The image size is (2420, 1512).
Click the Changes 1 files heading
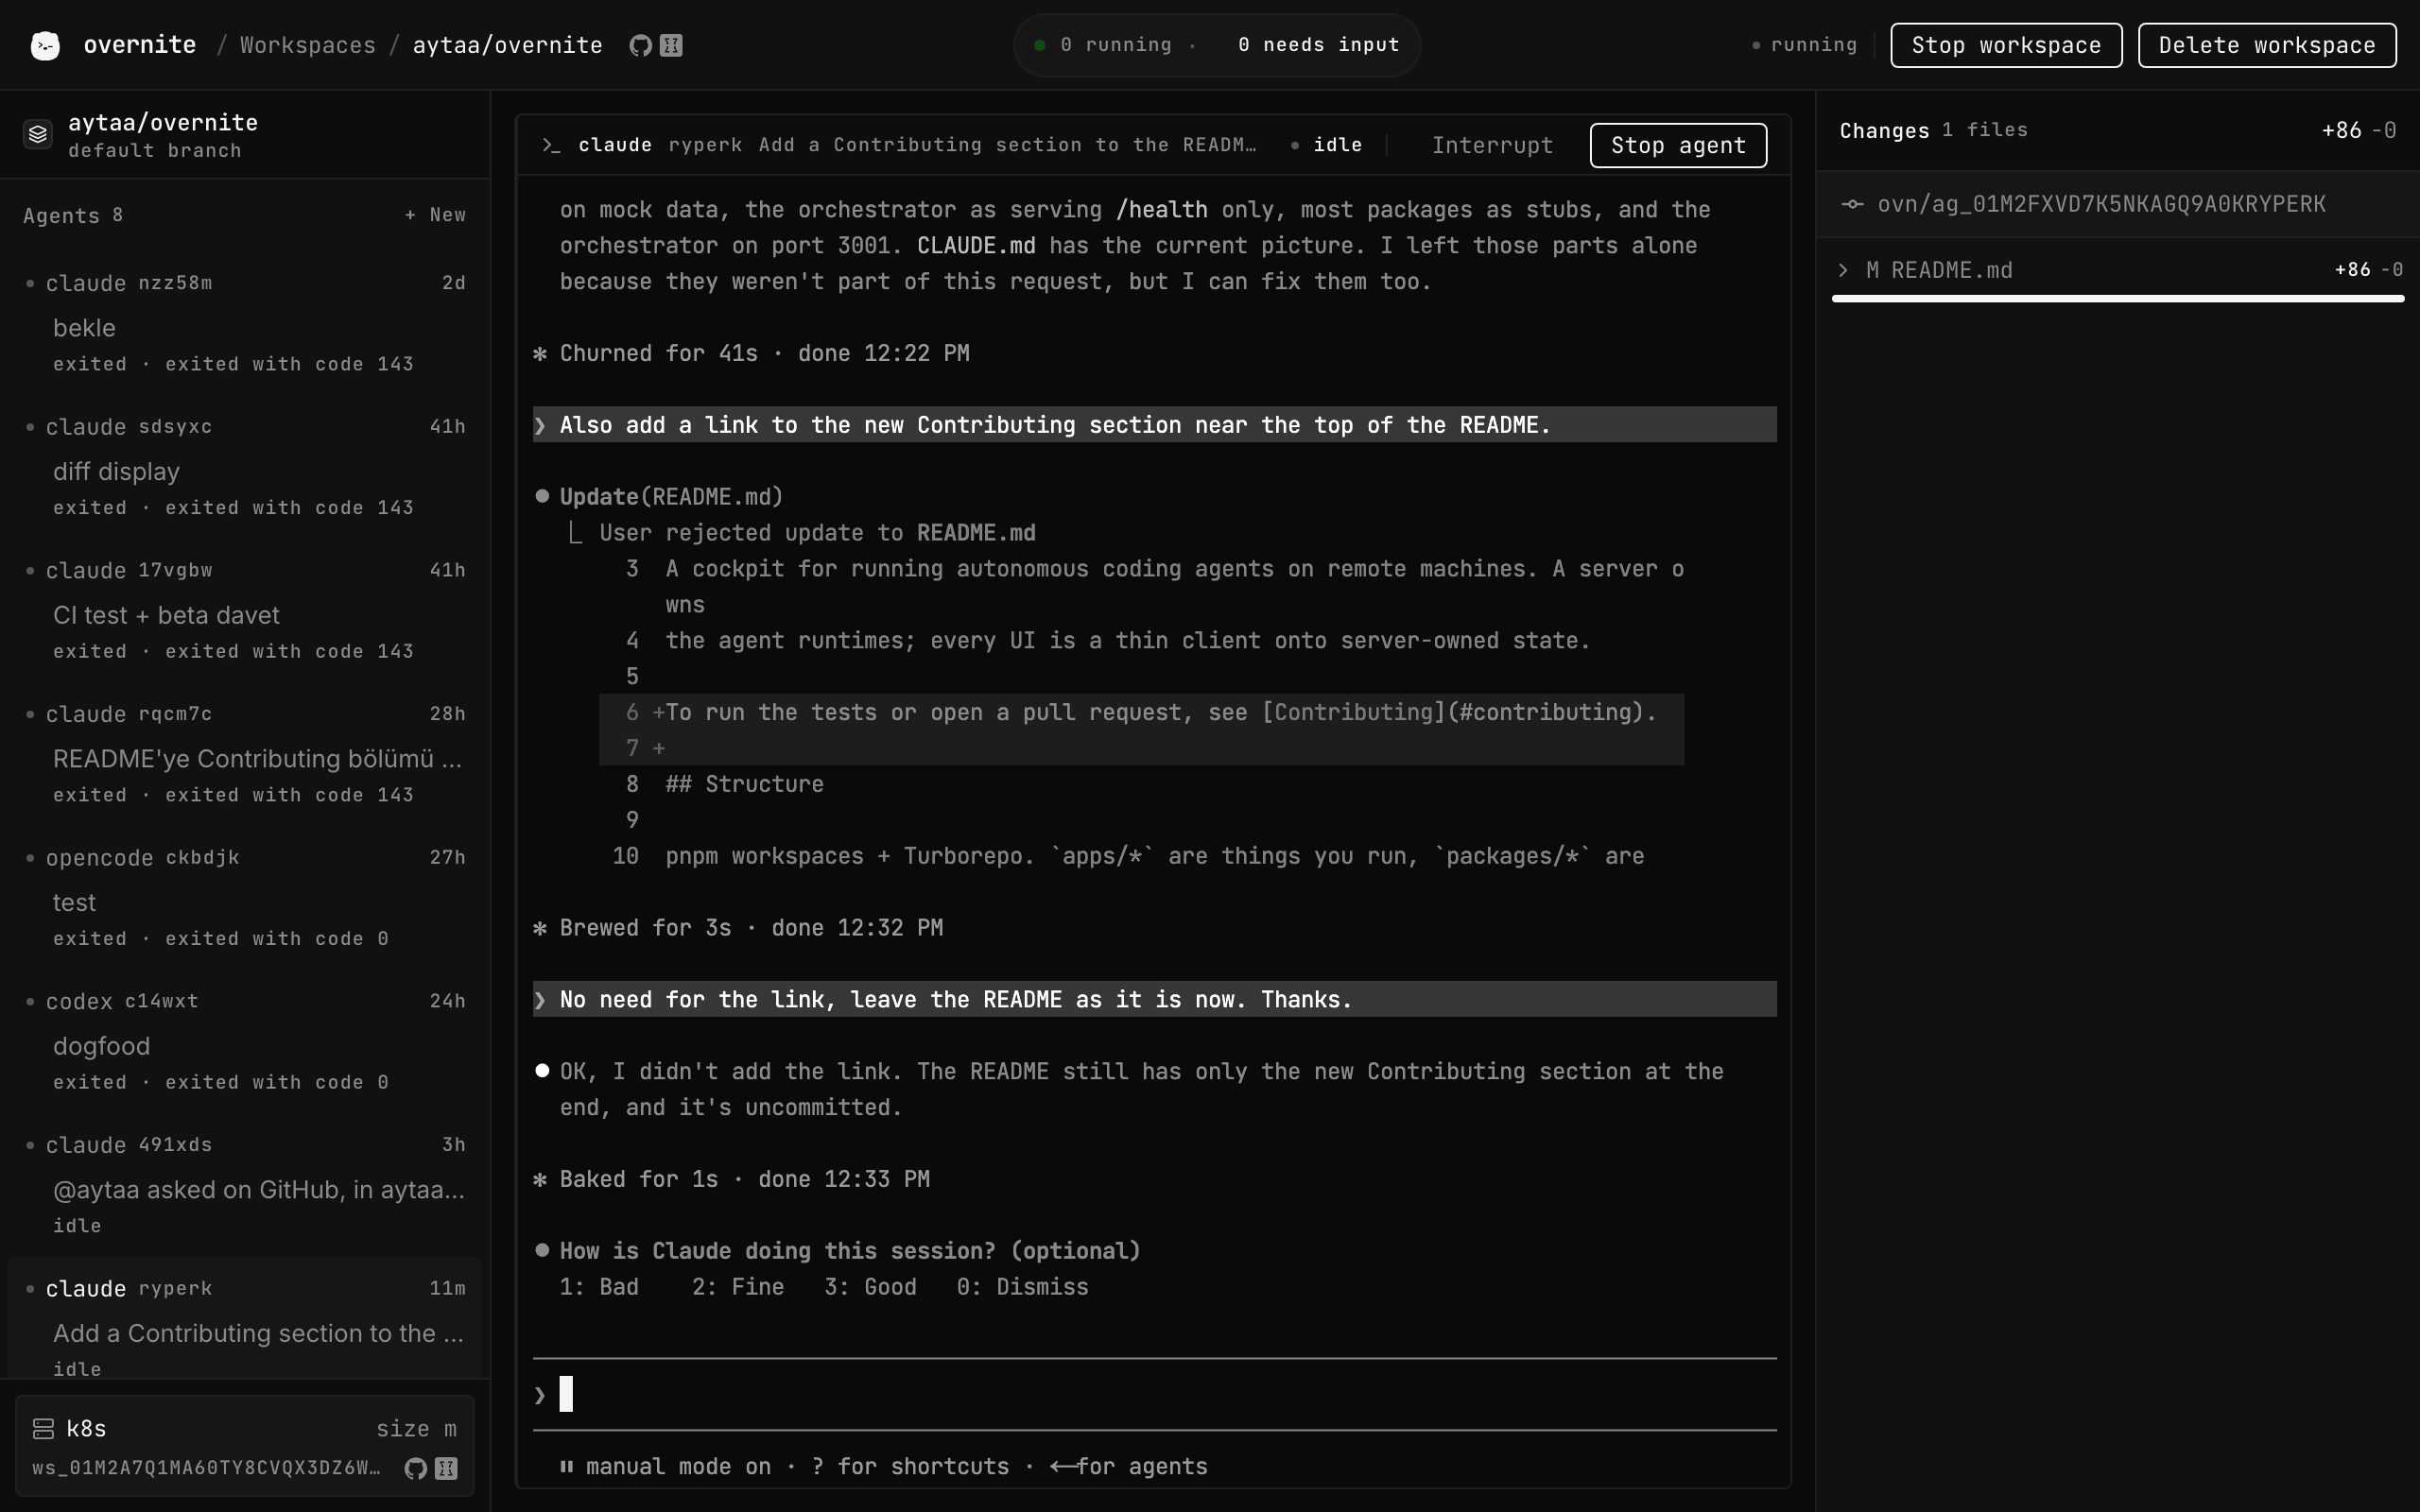click(1933, 131)
